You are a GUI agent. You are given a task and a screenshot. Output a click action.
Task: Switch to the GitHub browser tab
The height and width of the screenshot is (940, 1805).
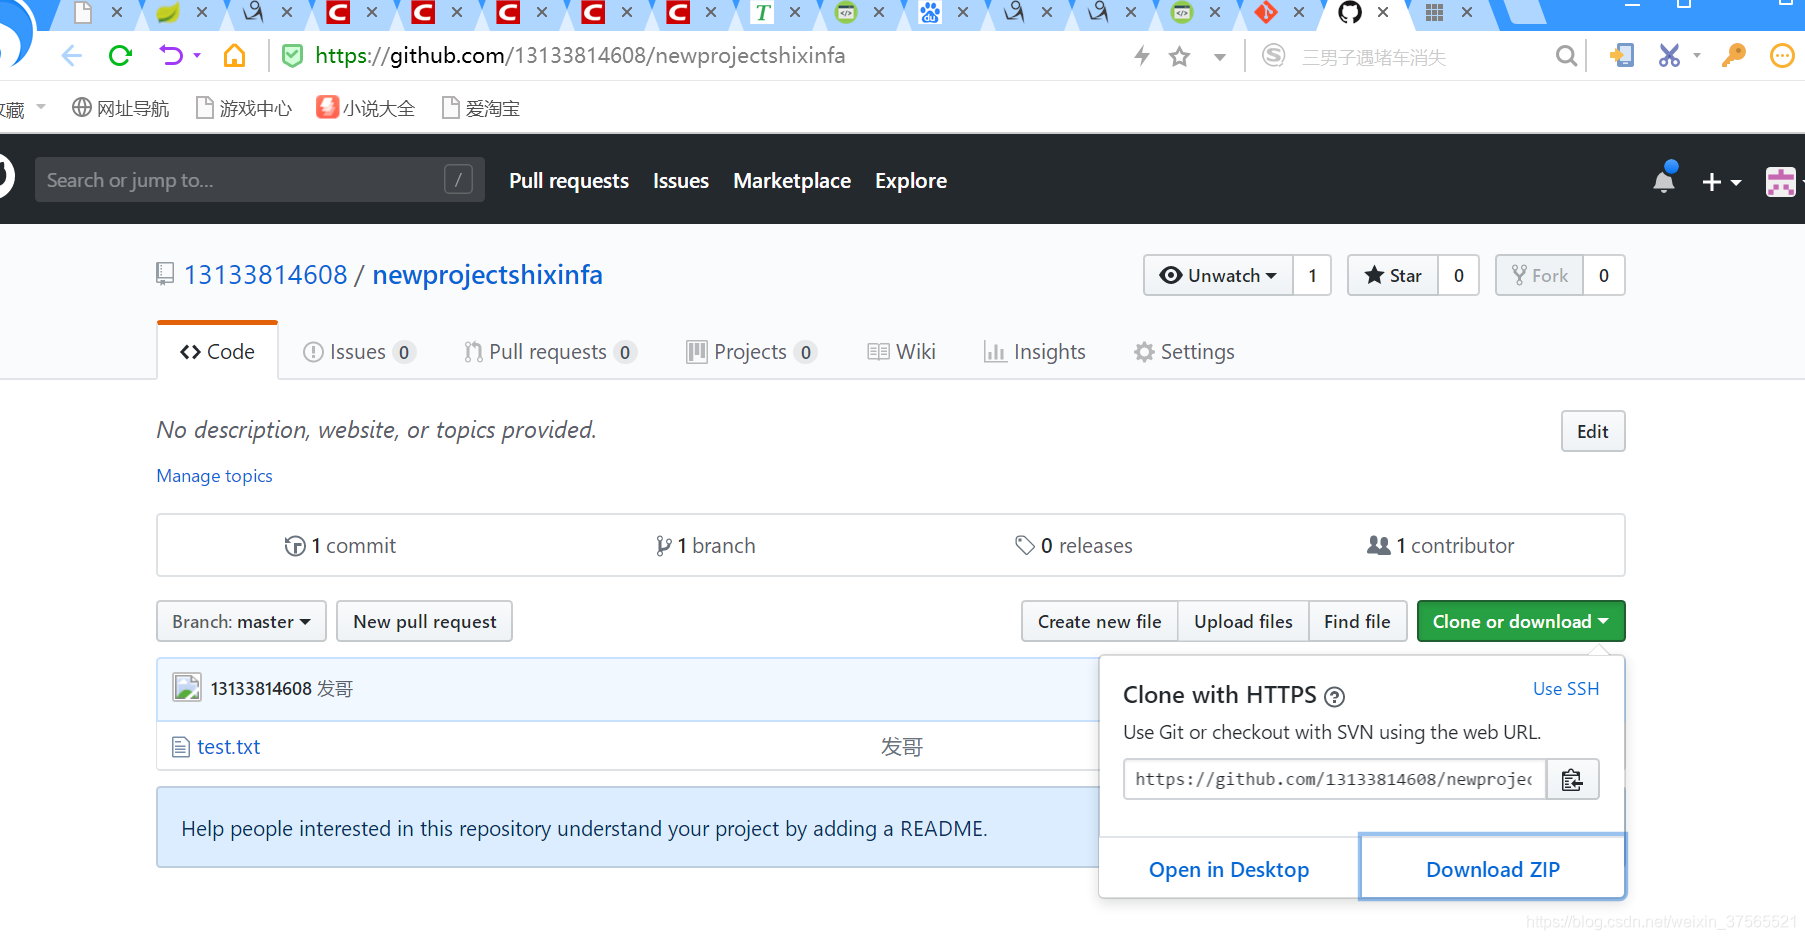click(1350, 13)
